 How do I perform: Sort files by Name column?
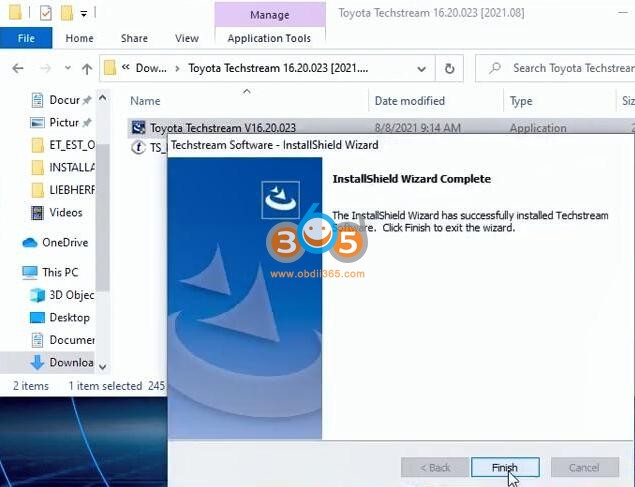click(x=145, y=101)
